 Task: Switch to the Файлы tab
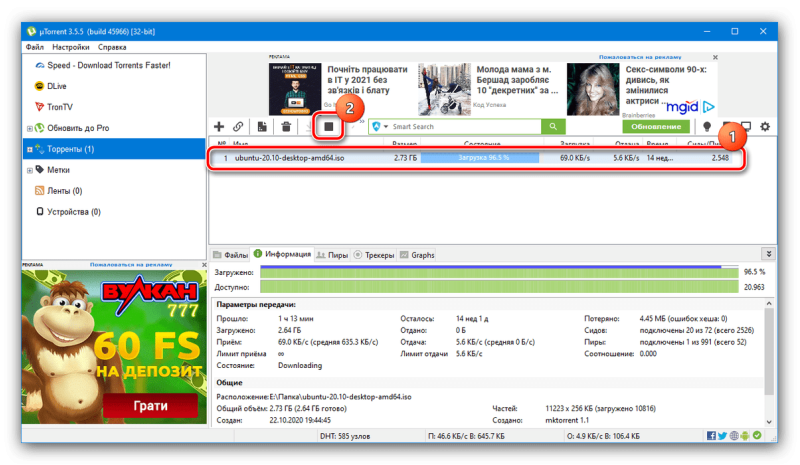[230, 255]
